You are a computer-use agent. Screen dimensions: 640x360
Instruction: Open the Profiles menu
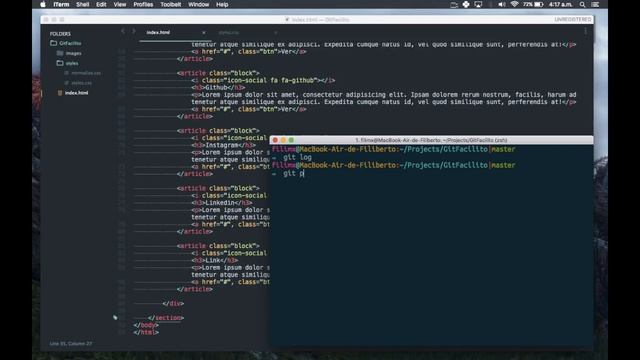(143, 4)
